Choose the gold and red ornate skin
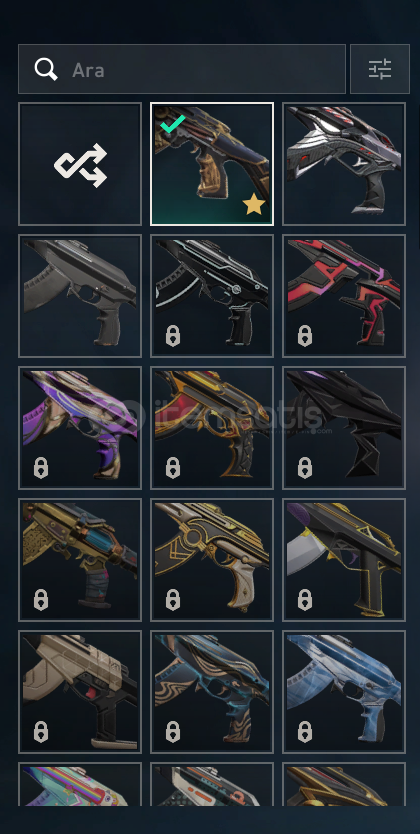 click(212, 428)
